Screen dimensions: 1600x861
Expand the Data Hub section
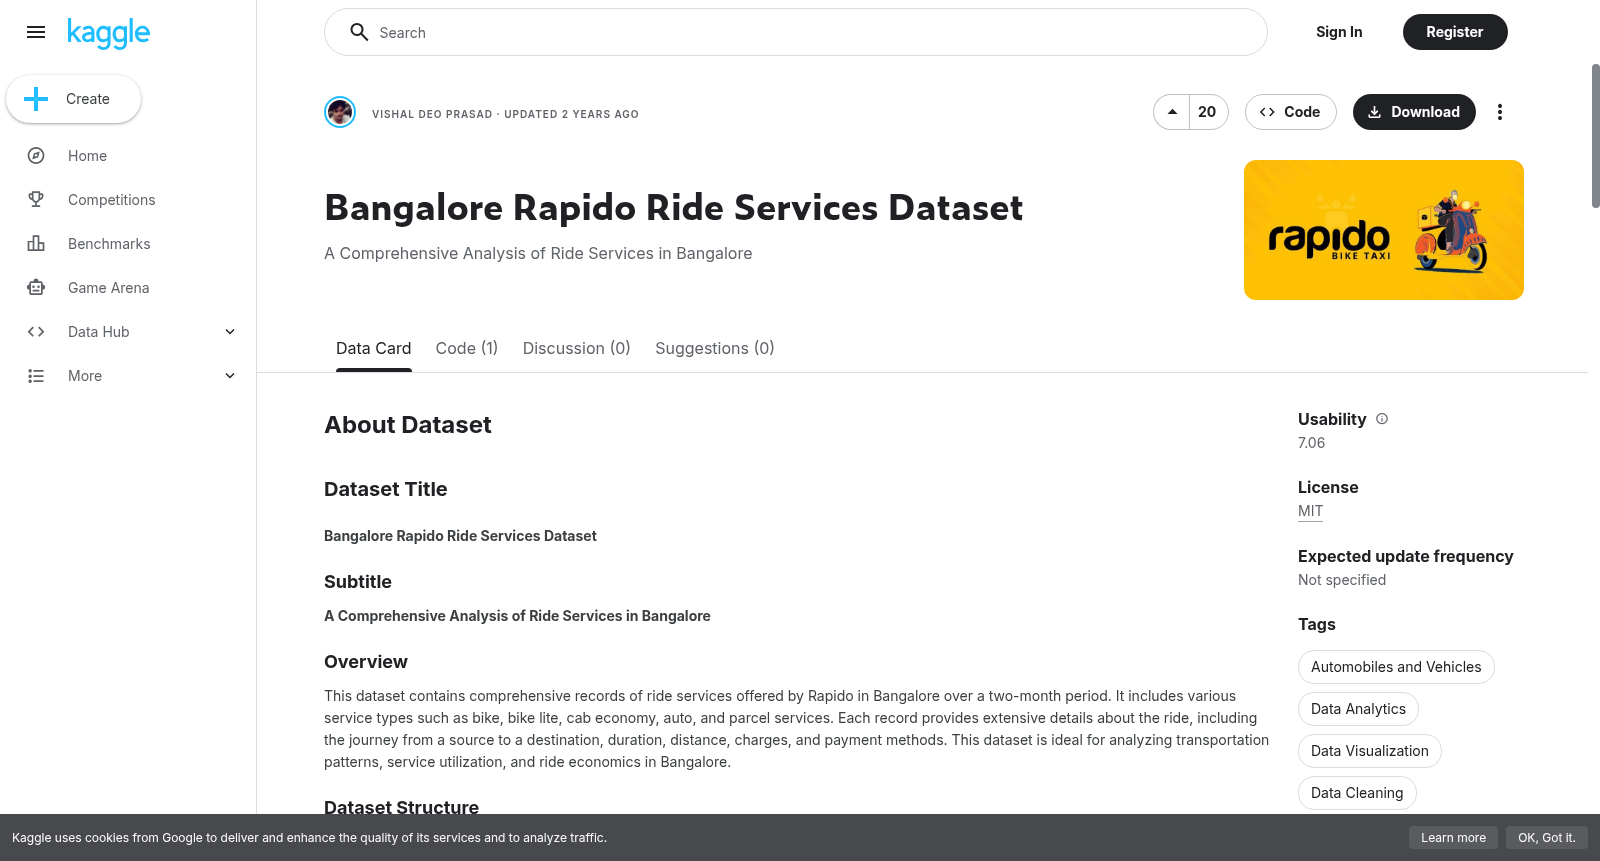(230, 332)
